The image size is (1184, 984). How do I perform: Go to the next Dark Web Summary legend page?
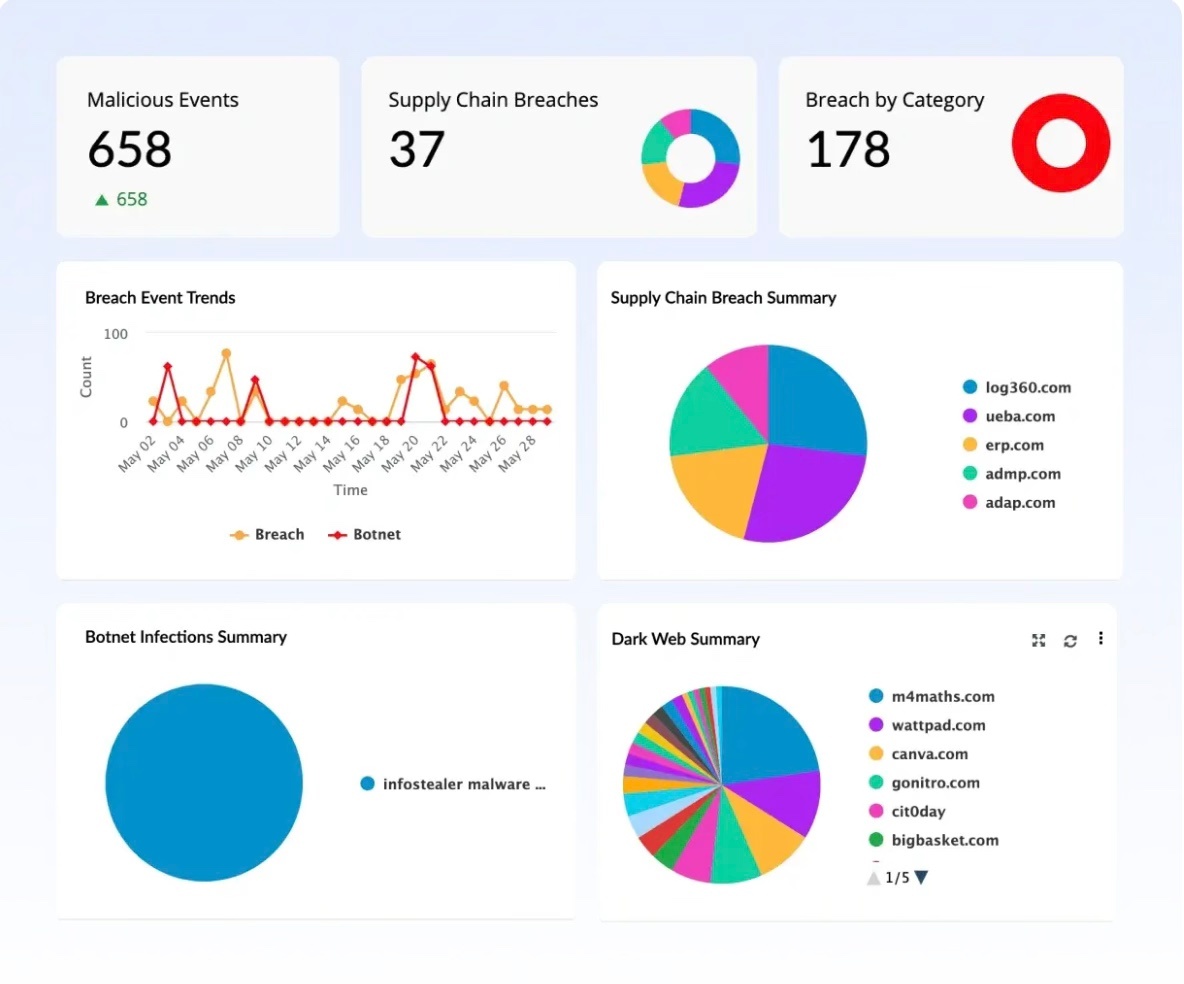[x=919, y=877]
